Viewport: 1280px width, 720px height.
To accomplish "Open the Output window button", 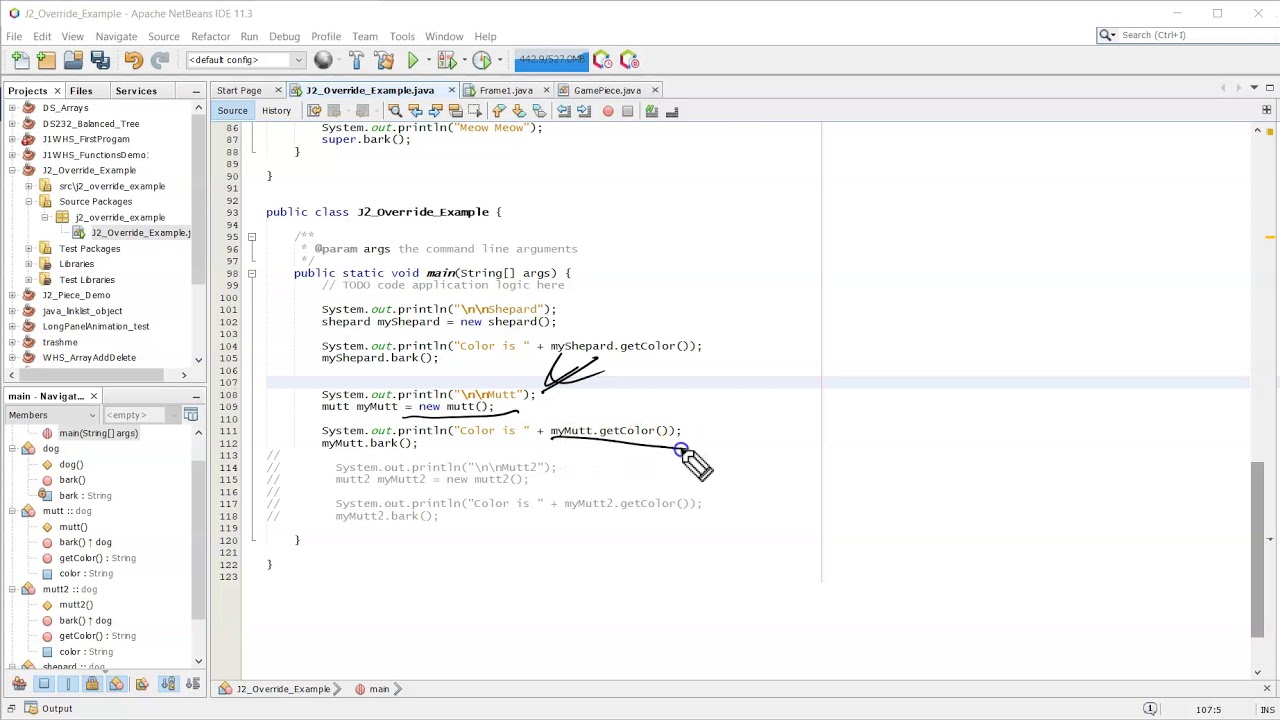I will tap(48, 708).
